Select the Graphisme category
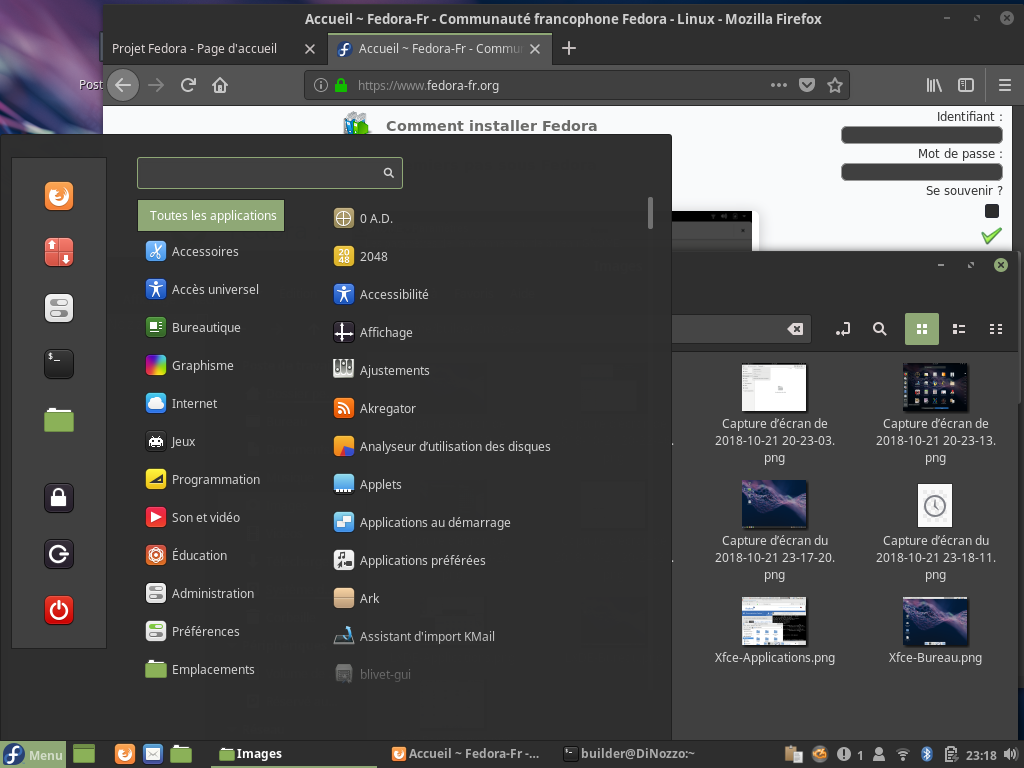This screenshot has width=1024, height=768. [189, 365]
